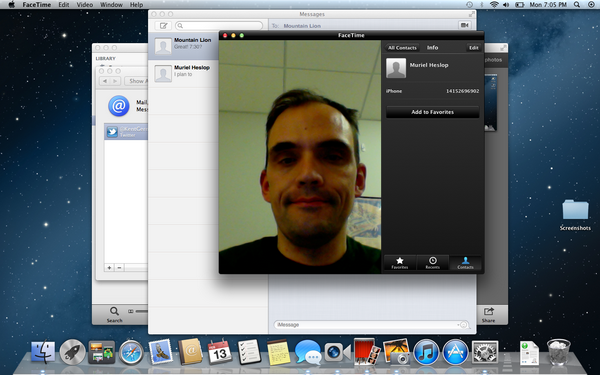
Task: Click blue @ Mail accounts icon
Action: pos(119,106)
